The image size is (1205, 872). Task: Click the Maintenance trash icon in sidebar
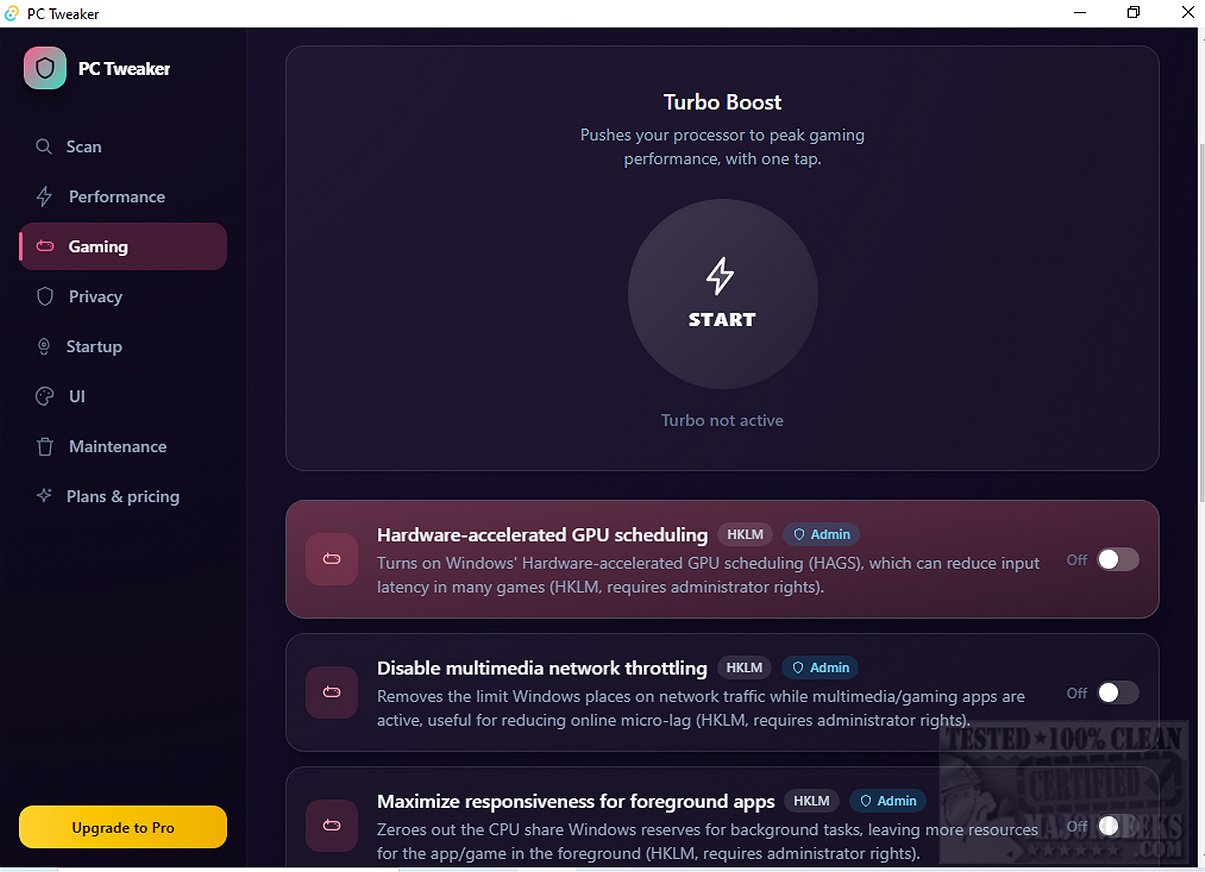coord(44,447)
